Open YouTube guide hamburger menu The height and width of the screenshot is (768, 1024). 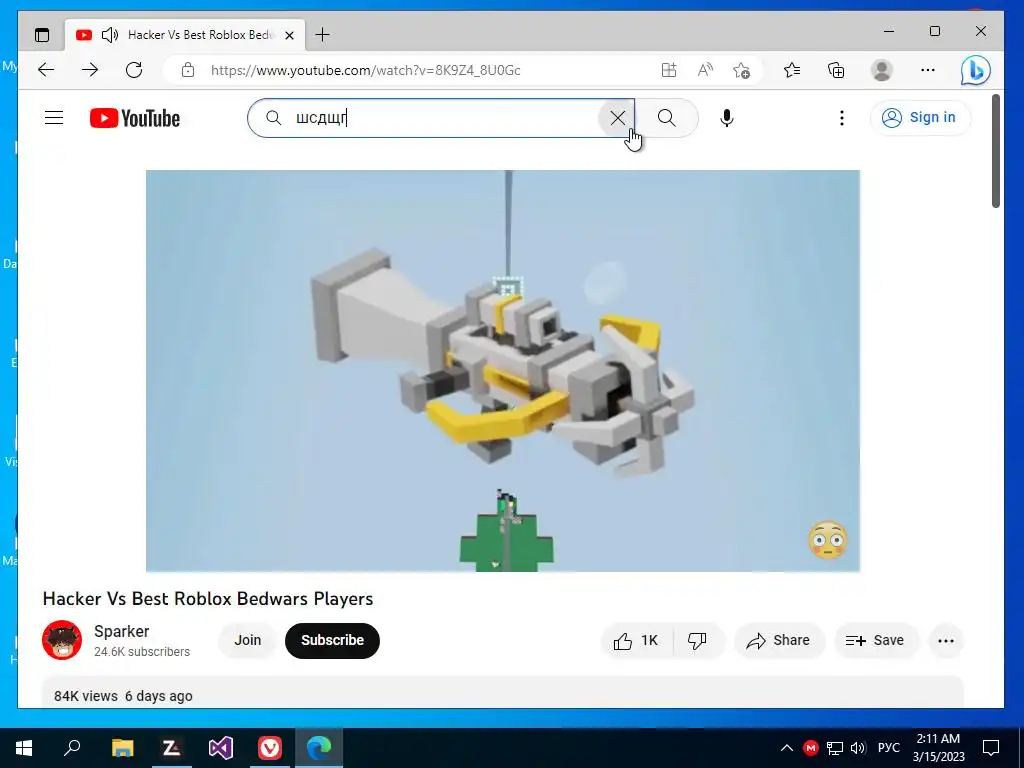click(54, 118)
